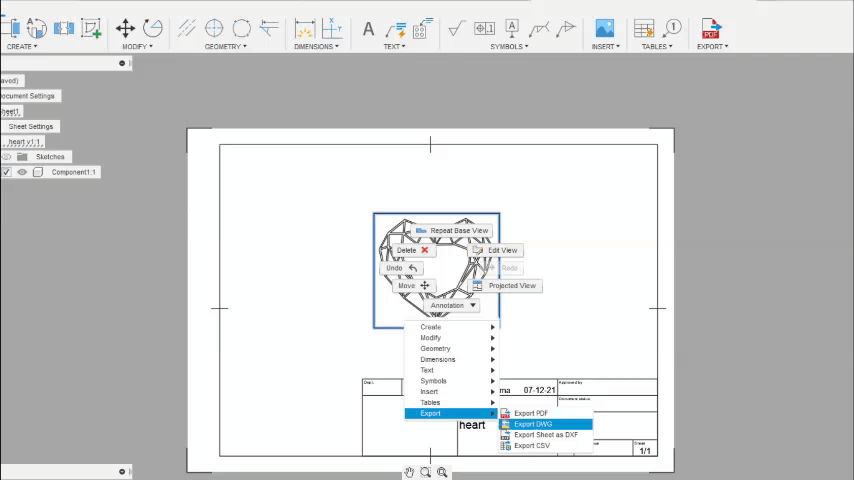
Task: Click the Export PDF toolbar icon
Action: (x=711, y=28)
